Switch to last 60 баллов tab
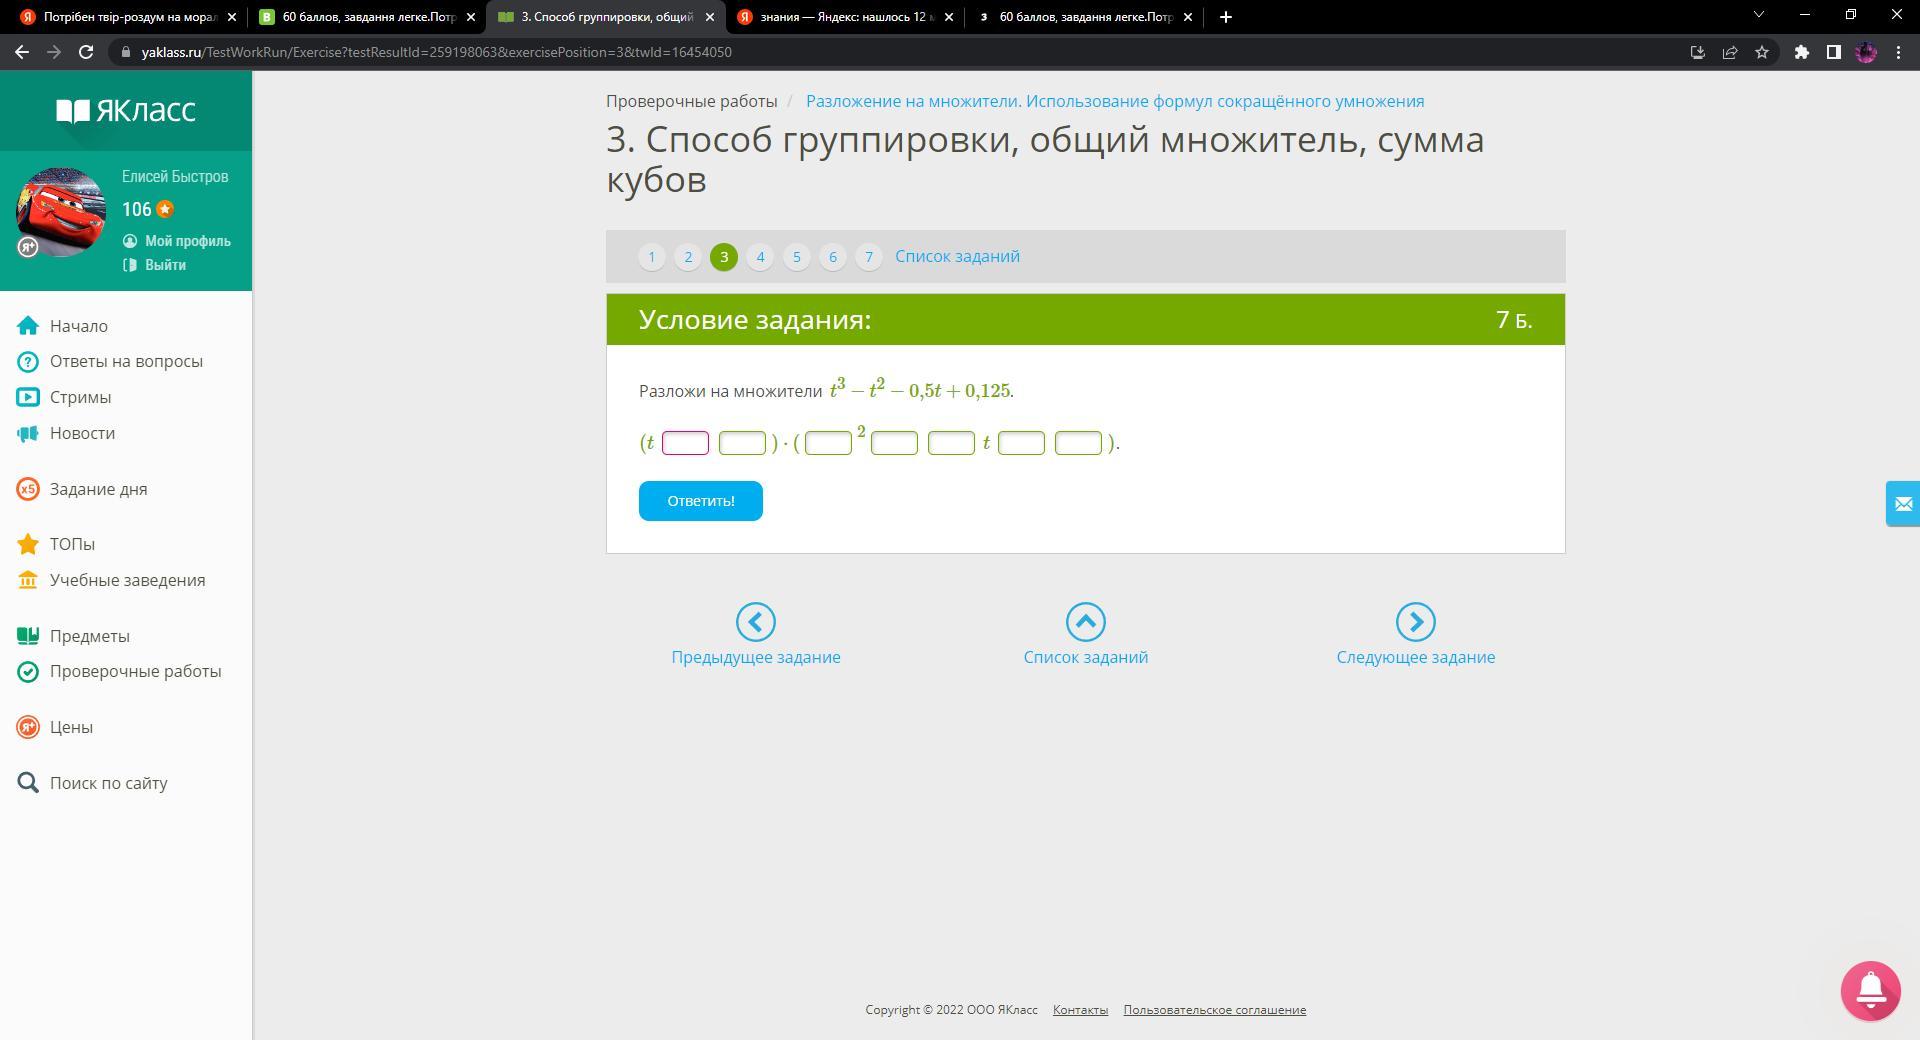 point(1084,17)
